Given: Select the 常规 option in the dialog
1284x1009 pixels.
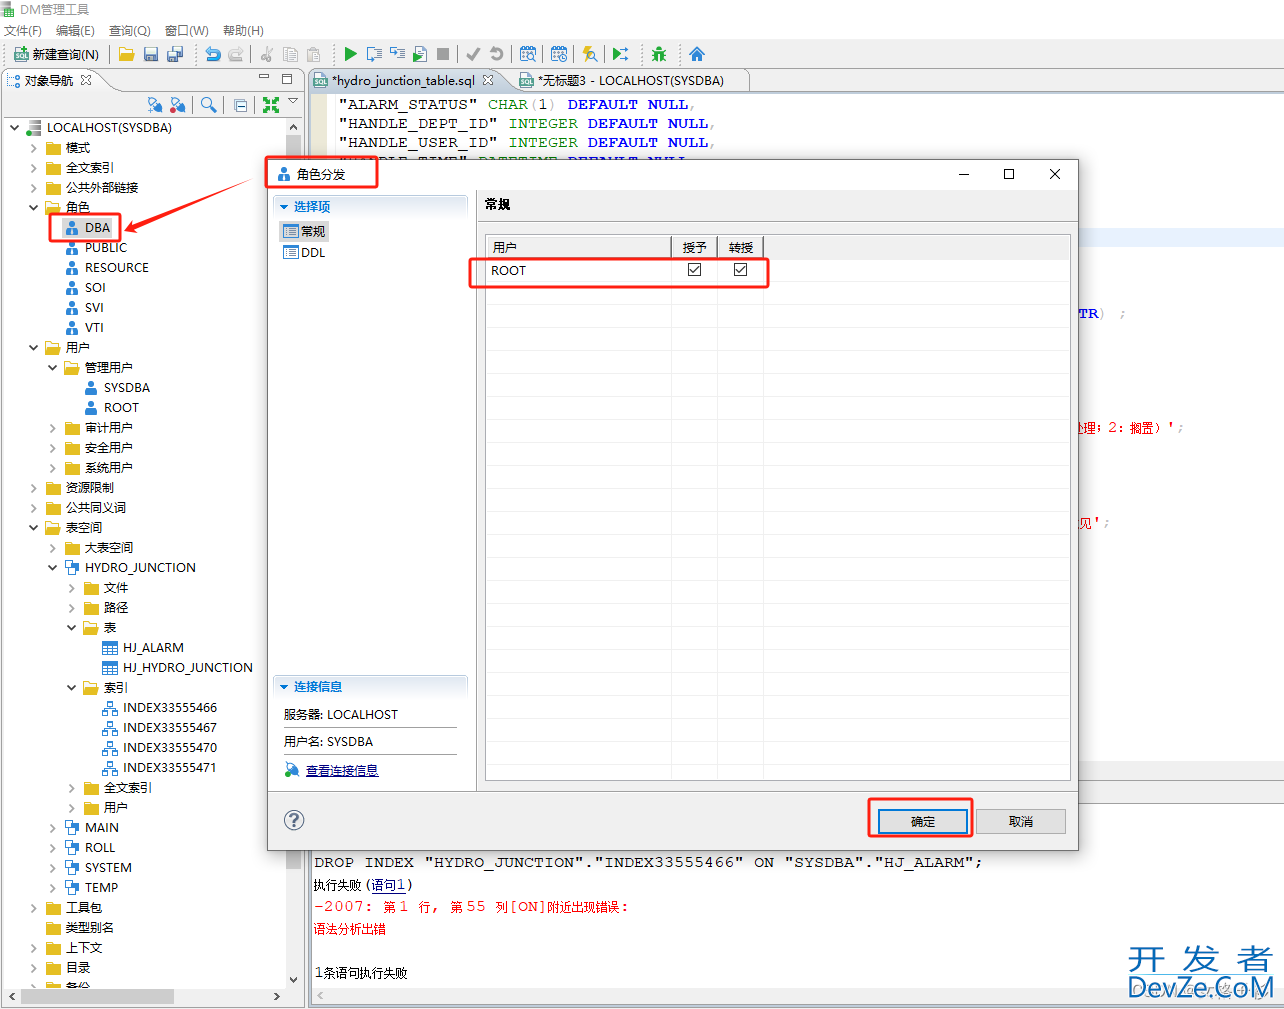Looking at the screenshot, I should (304, 231).
